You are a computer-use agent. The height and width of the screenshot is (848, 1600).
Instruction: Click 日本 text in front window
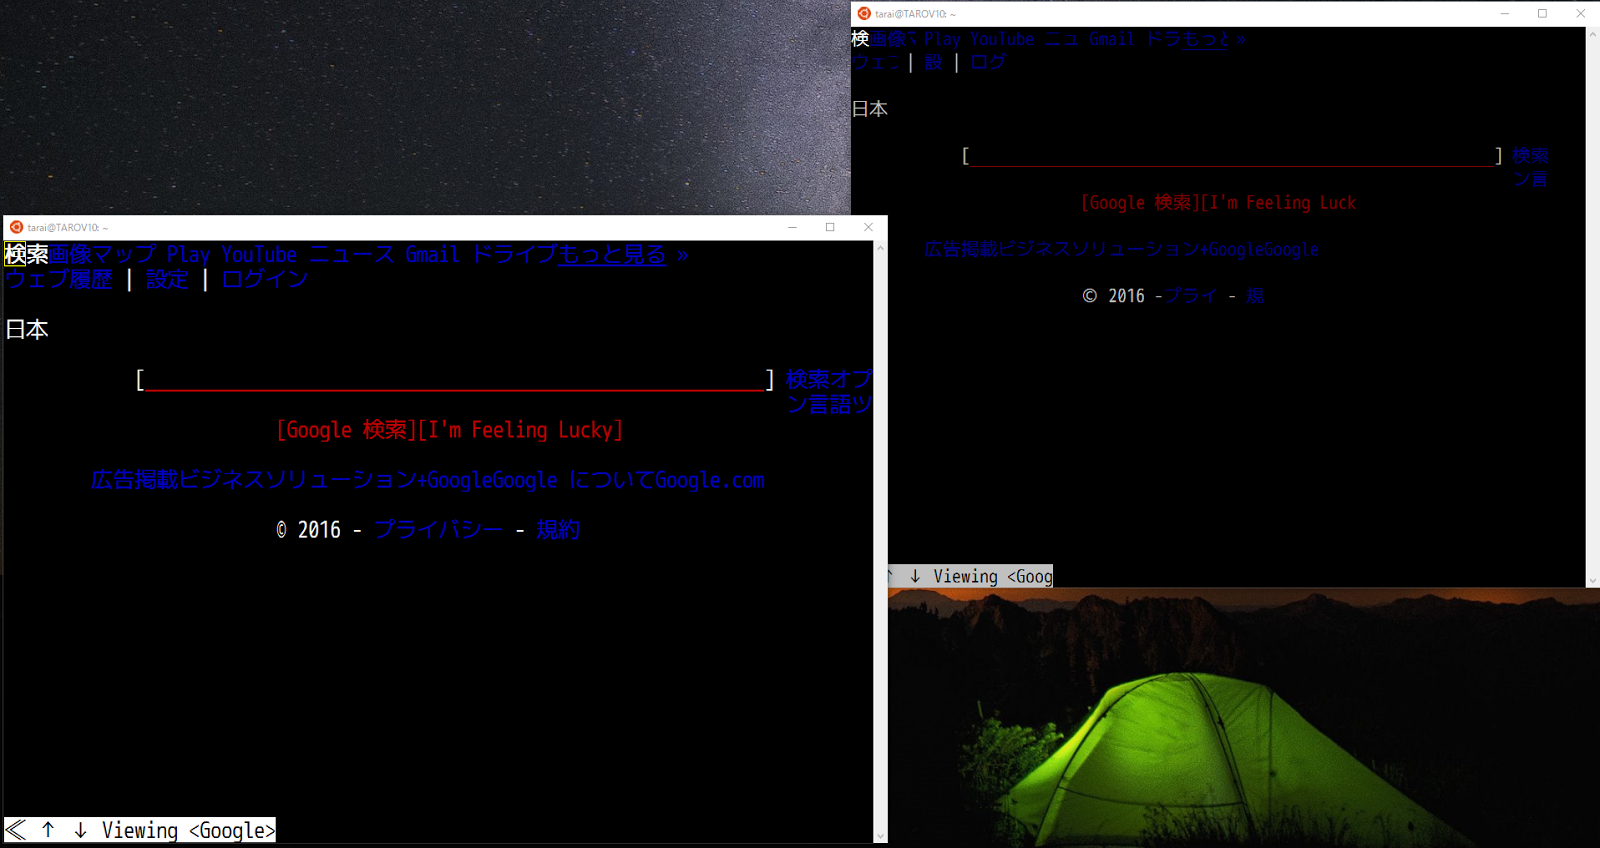click(x=27, y=329)
